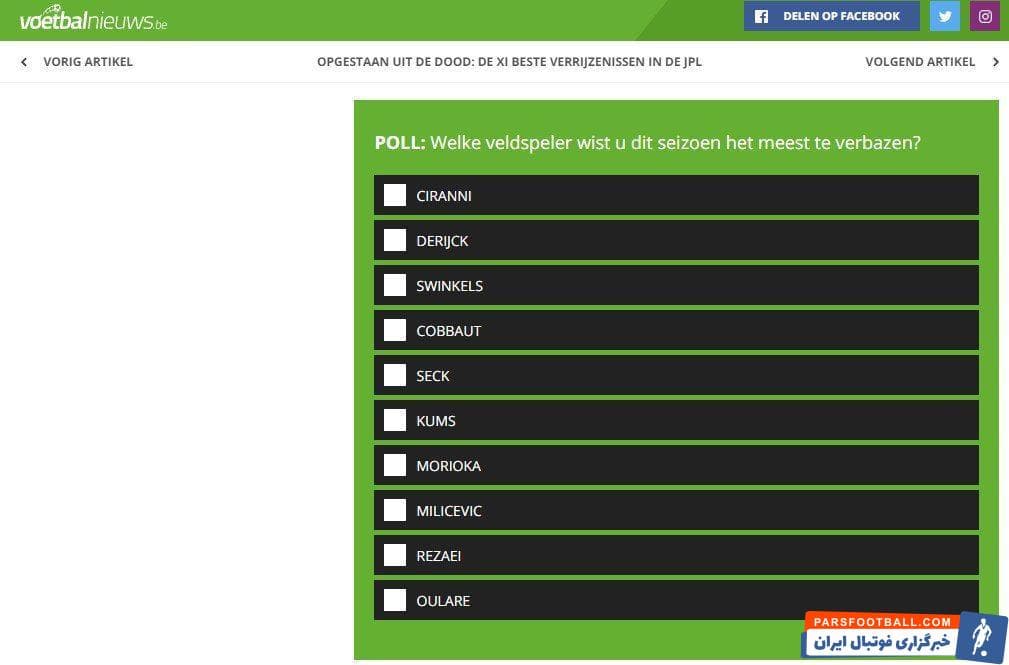Click the voetbalnieuws.be logo

(x=93, y=20)
